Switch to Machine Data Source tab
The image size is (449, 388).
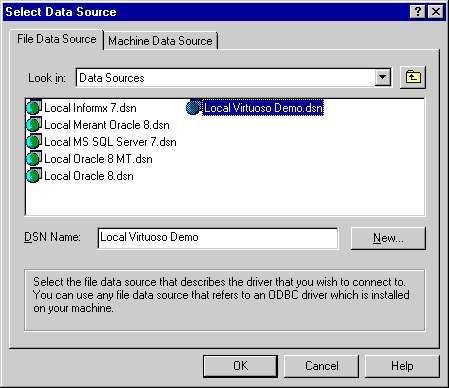(160, 41)
